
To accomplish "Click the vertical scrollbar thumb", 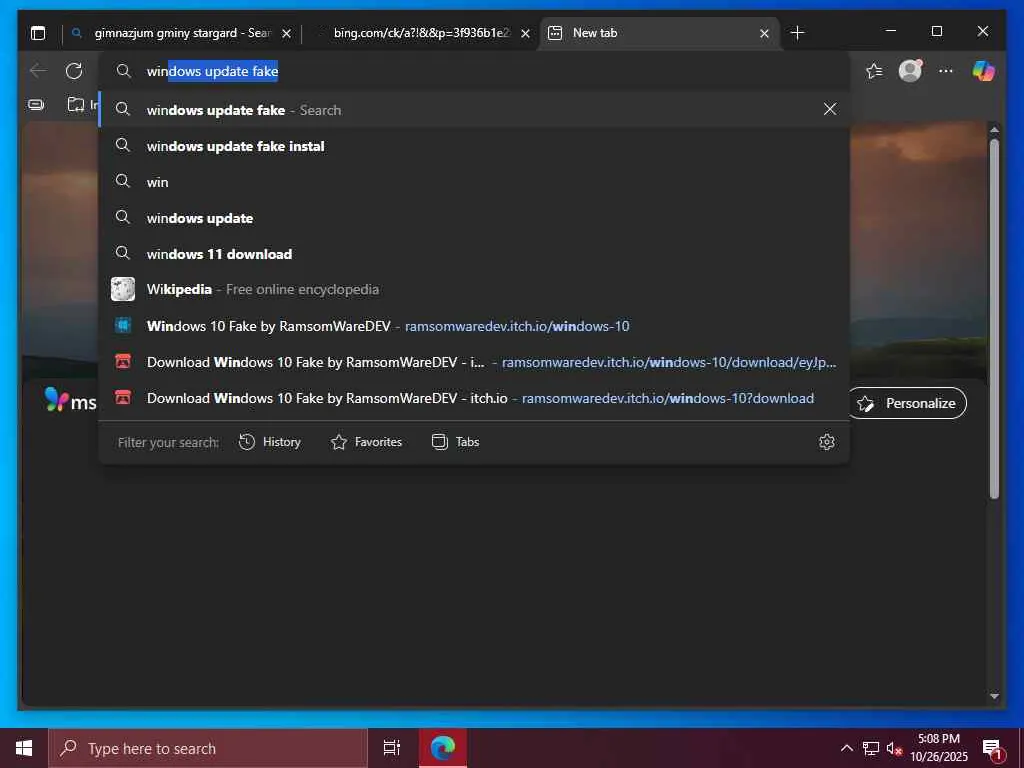I will tap(994, 319).
